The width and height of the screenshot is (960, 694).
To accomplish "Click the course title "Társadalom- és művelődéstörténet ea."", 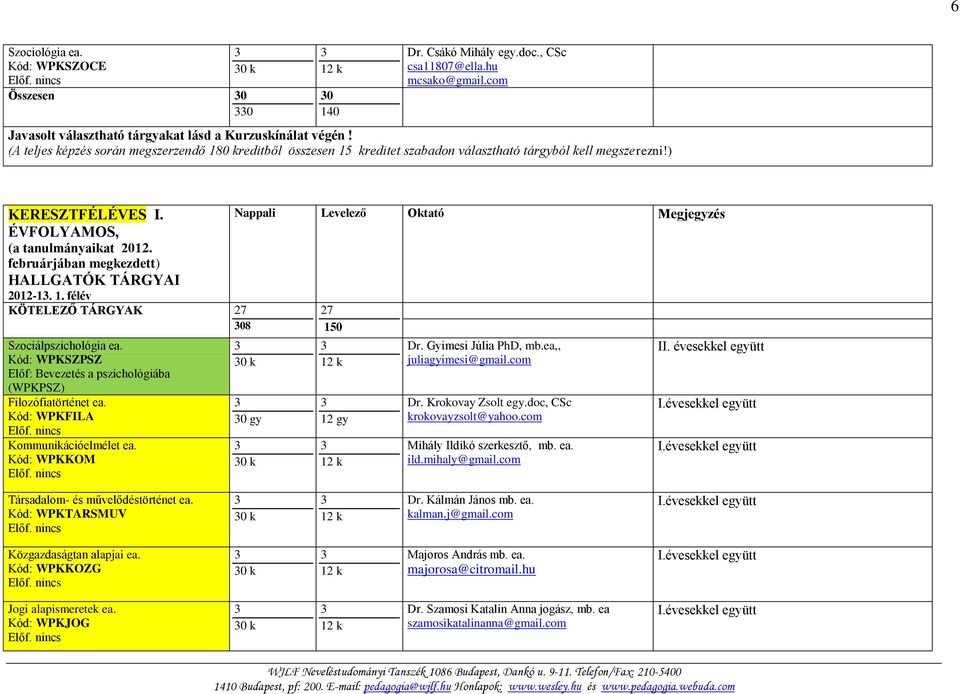I will click(x=100, y=500).
